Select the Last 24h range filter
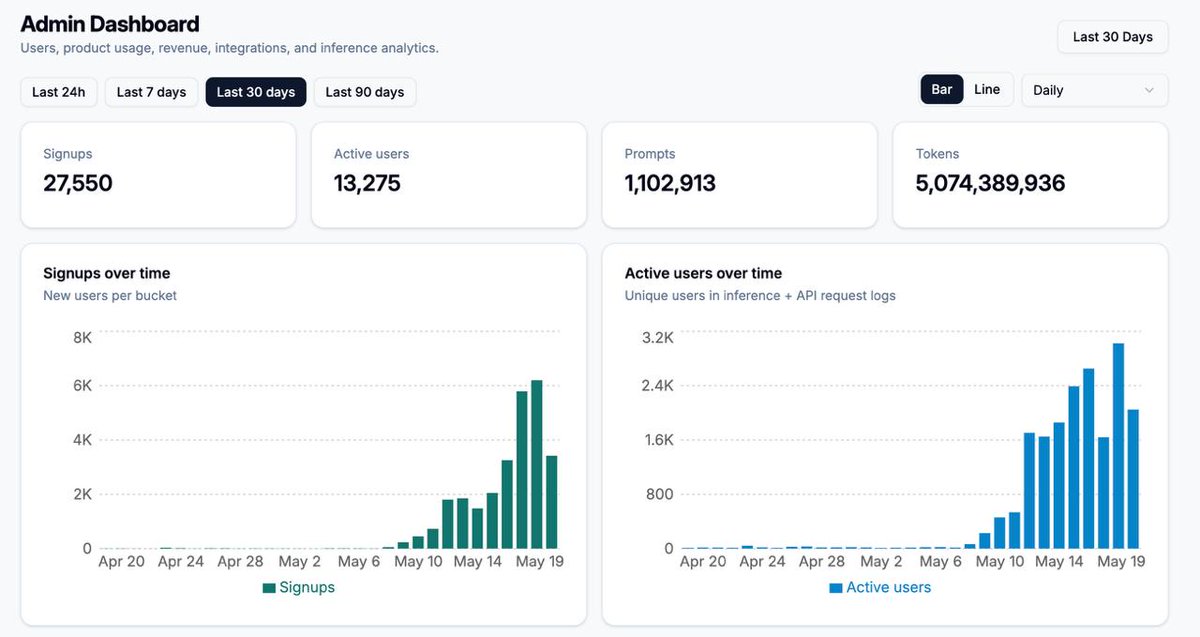1200x637 pixels. [59, 92]
